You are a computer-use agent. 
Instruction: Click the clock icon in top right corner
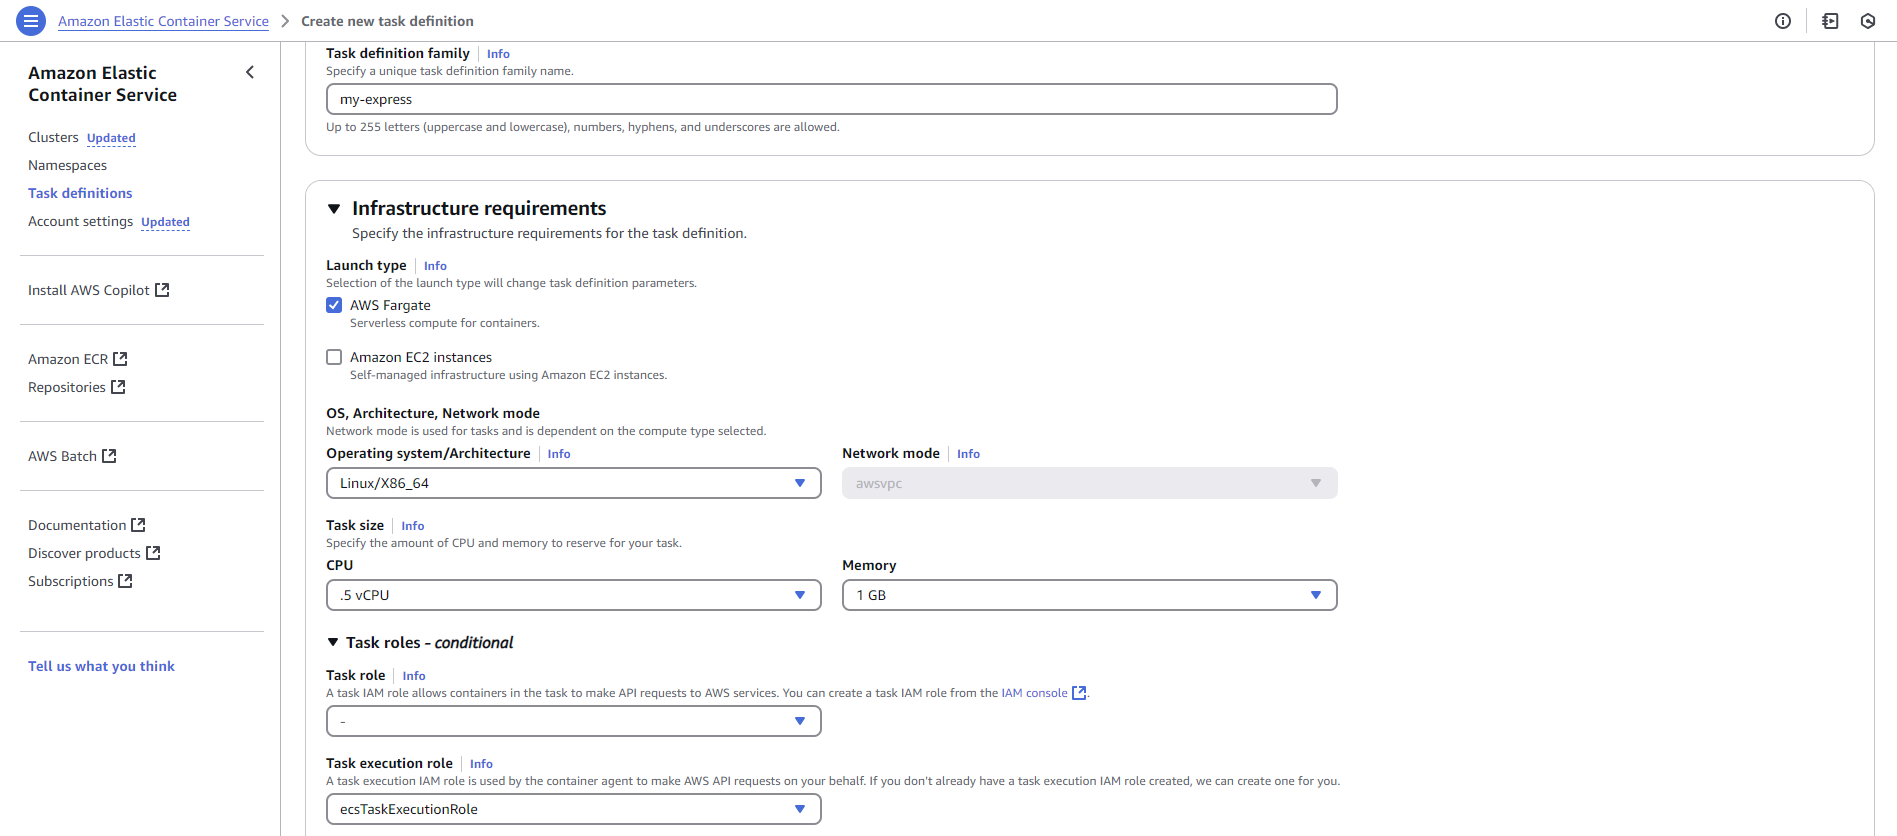(x=1868, y=21)
